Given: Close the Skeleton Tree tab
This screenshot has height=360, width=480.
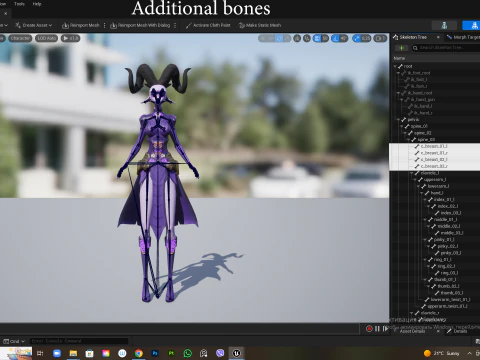Looking at the screenshot, I should click(x=438, y=37).
